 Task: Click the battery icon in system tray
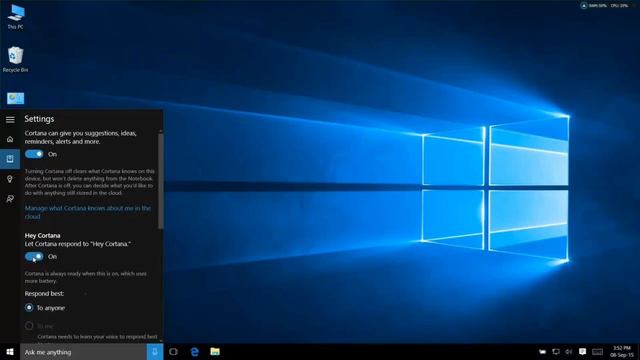tap(542, 352)
